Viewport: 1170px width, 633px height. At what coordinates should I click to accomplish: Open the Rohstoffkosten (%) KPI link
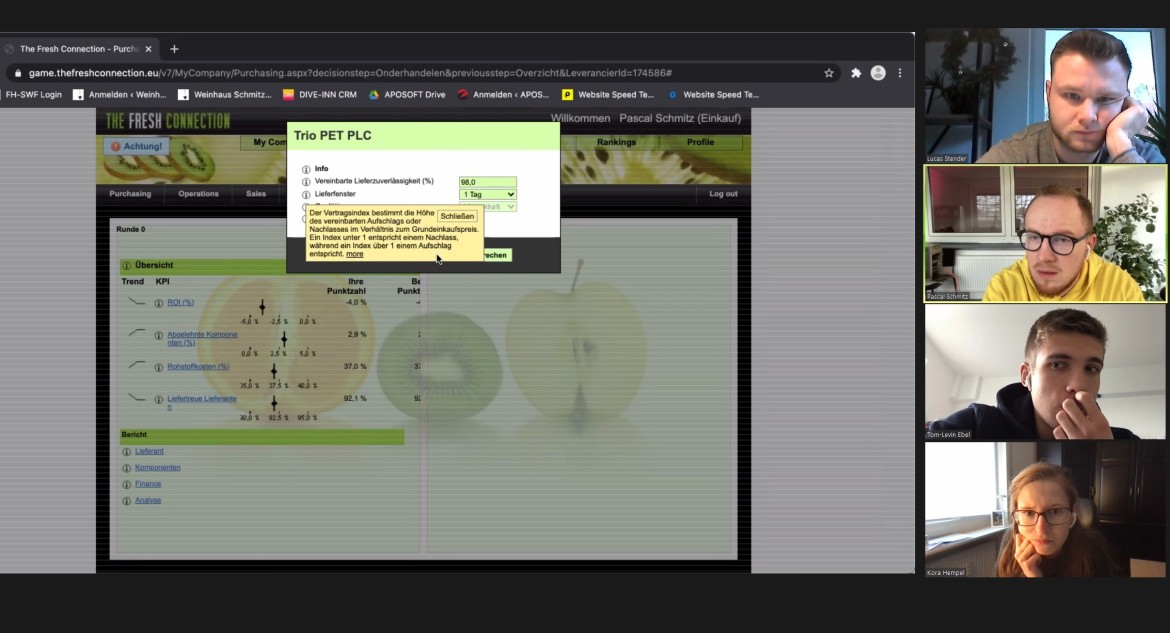click(198, 367)
